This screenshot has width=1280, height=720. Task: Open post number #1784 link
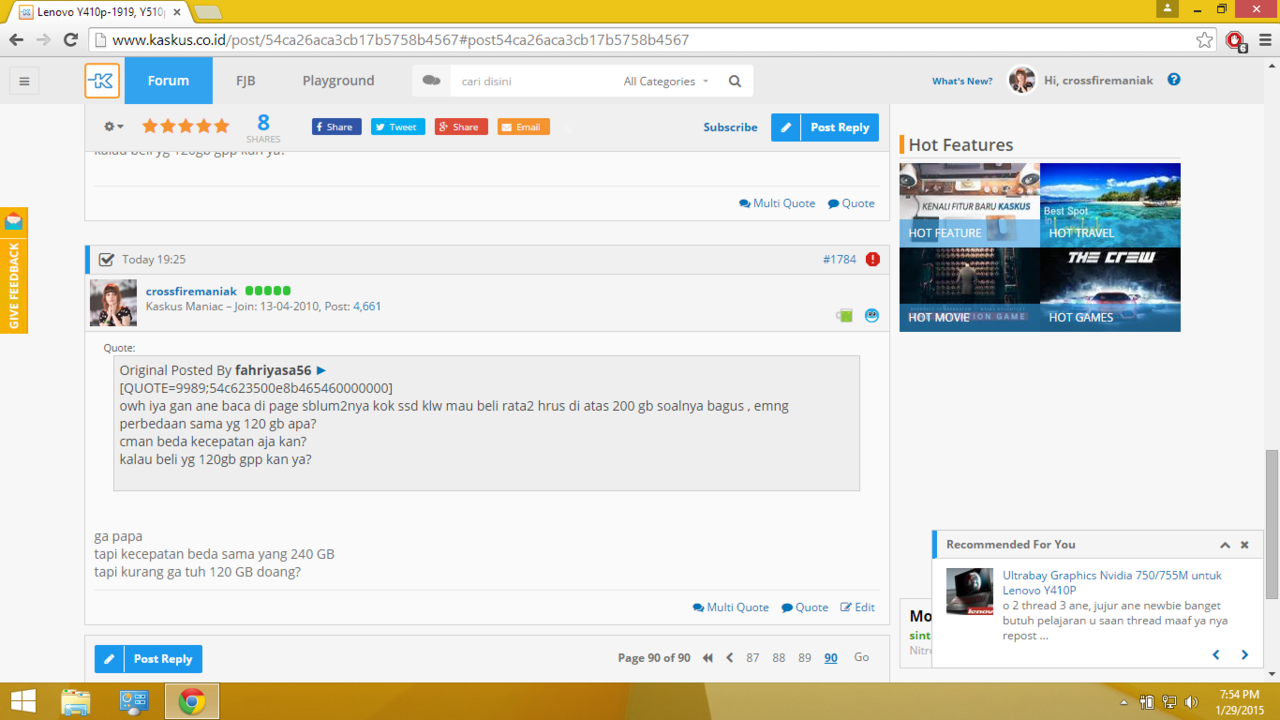coord(840,259)
